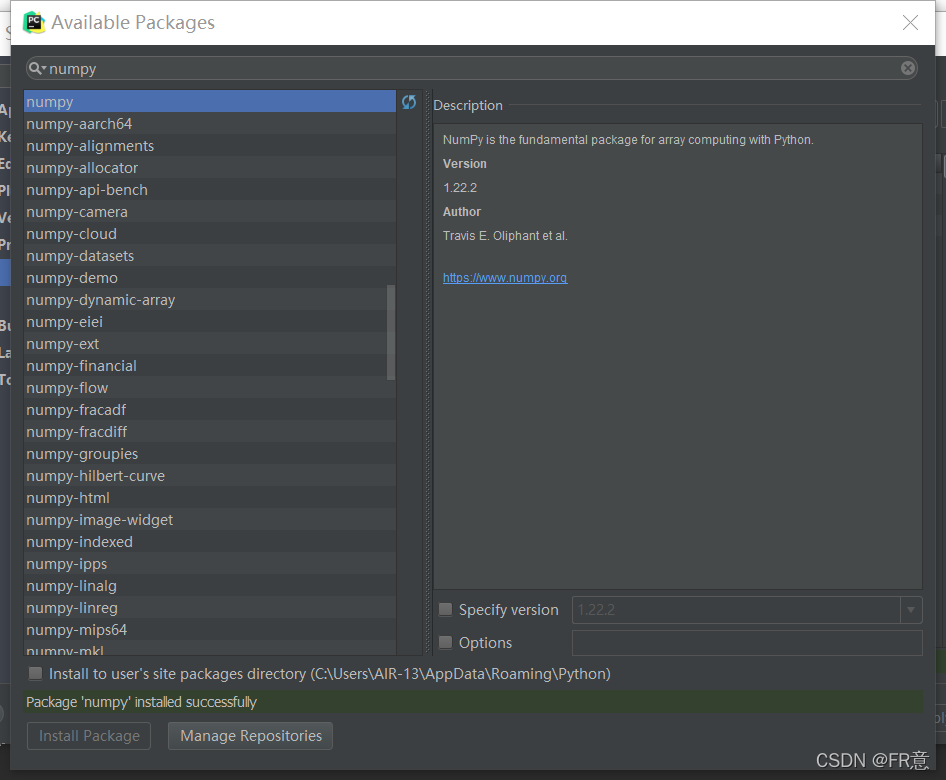946x780 pixels.
Task: Click the reload package list icon
Action: pyautogui.click(x=409, y=102)
